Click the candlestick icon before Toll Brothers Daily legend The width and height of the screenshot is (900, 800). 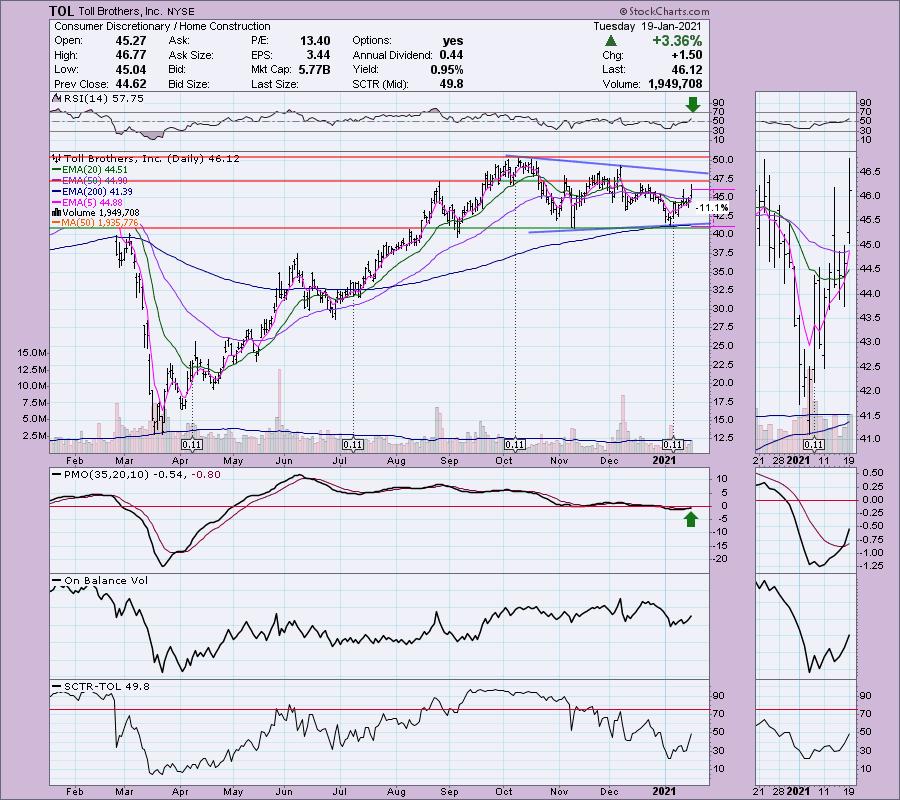56,158
